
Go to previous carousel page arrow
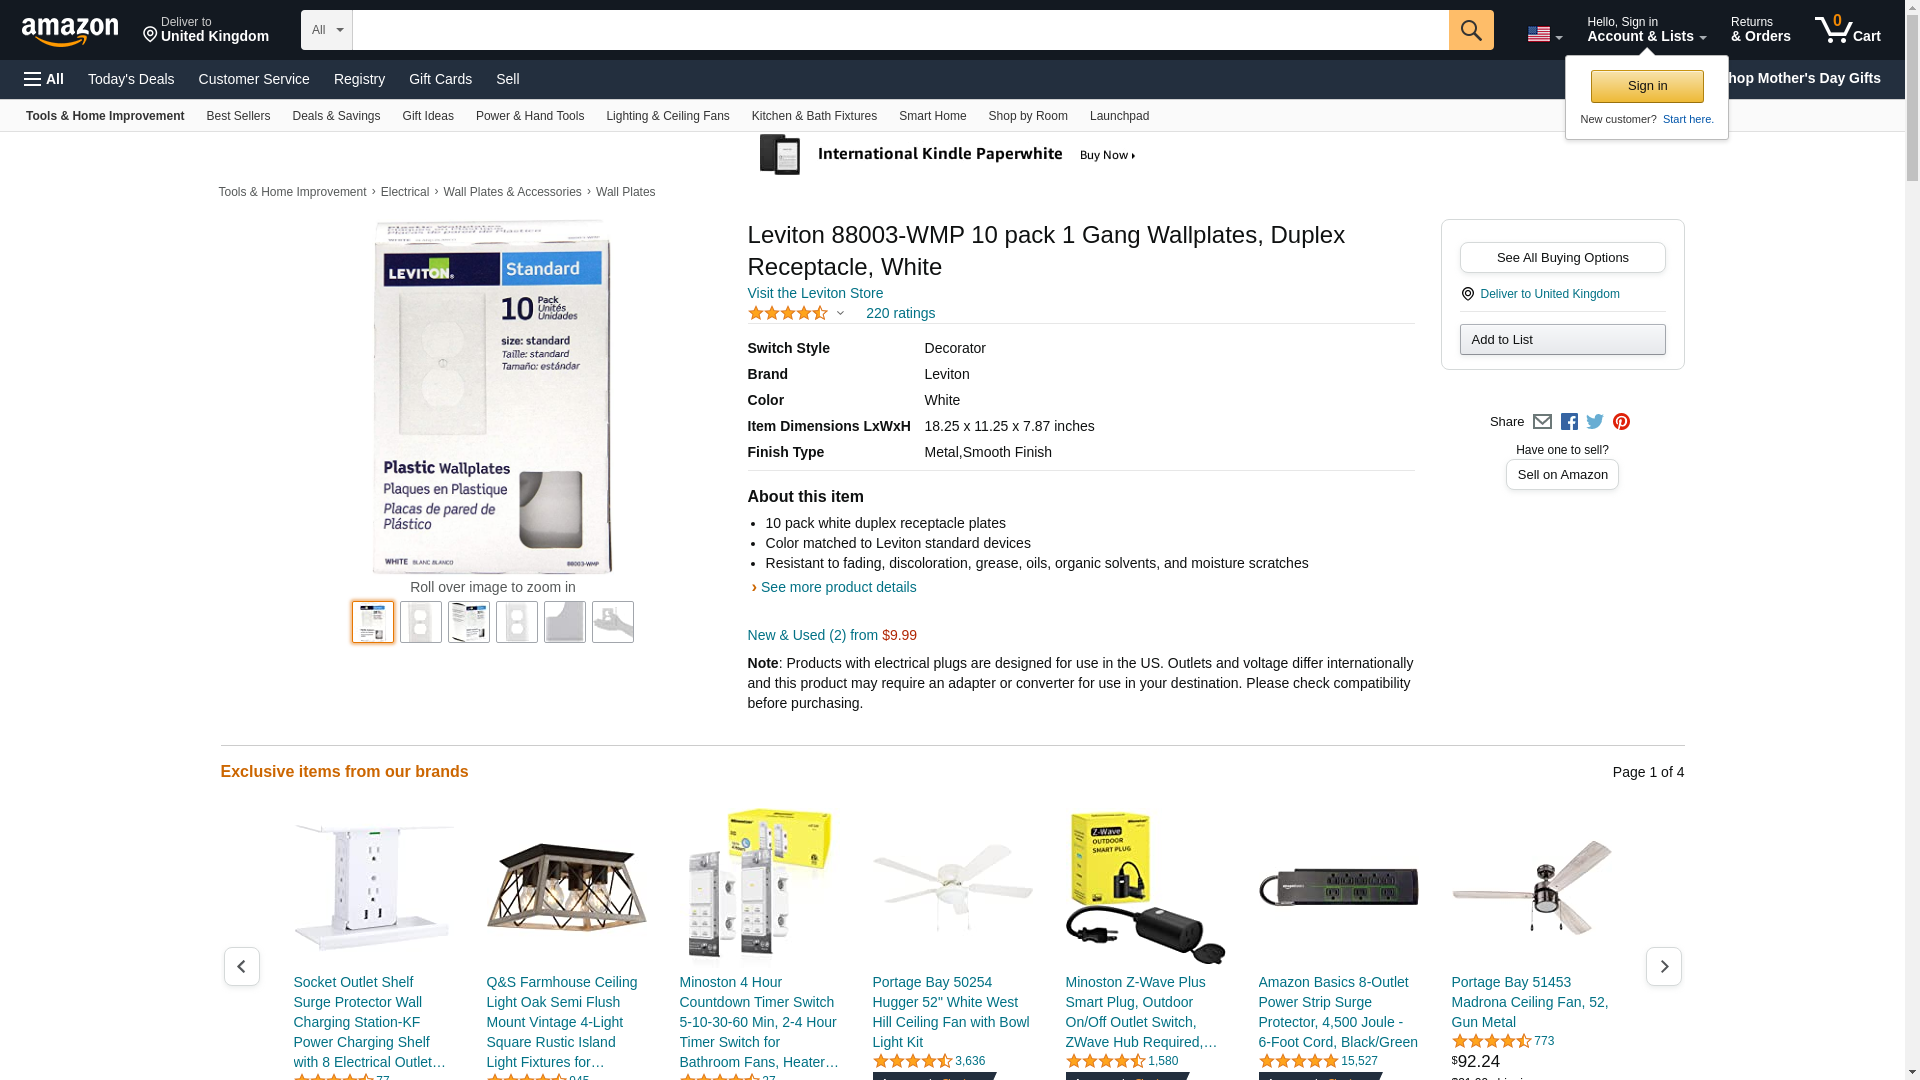point(241,966)
